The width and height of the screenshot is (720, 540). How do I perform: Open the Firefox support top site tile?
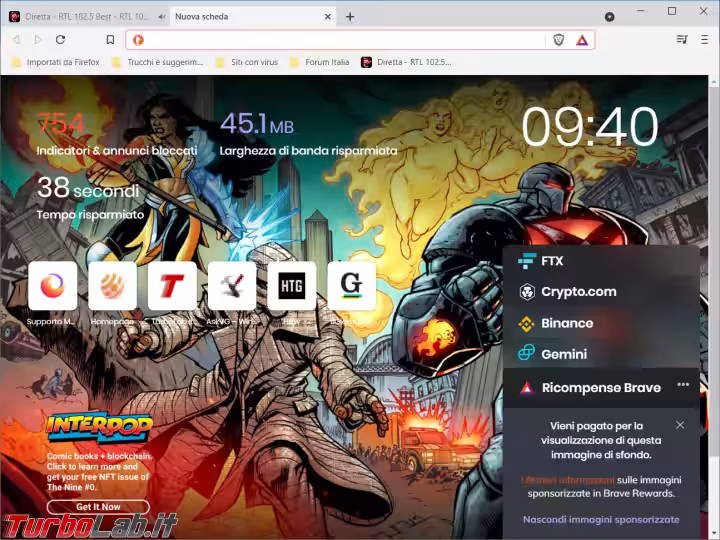tap(53, 286)
